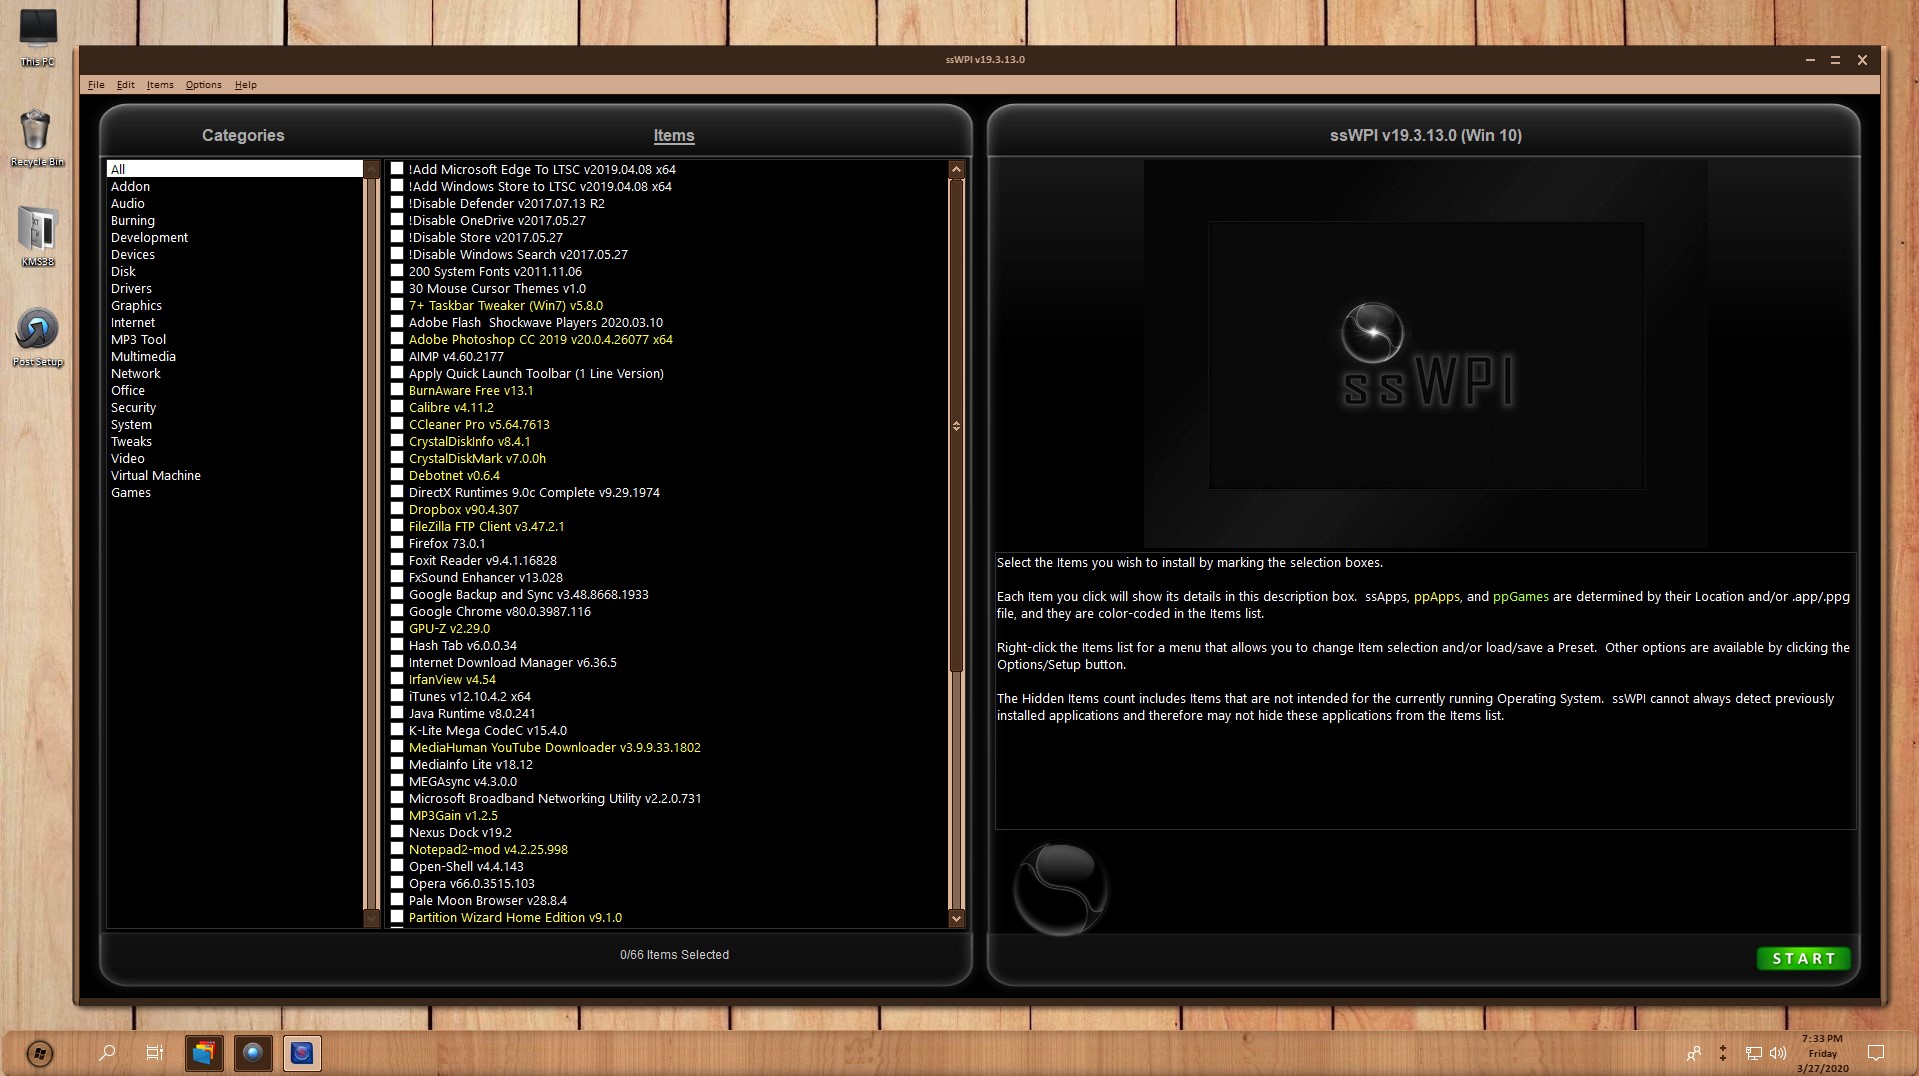Select the Internet category

[133, 322]
